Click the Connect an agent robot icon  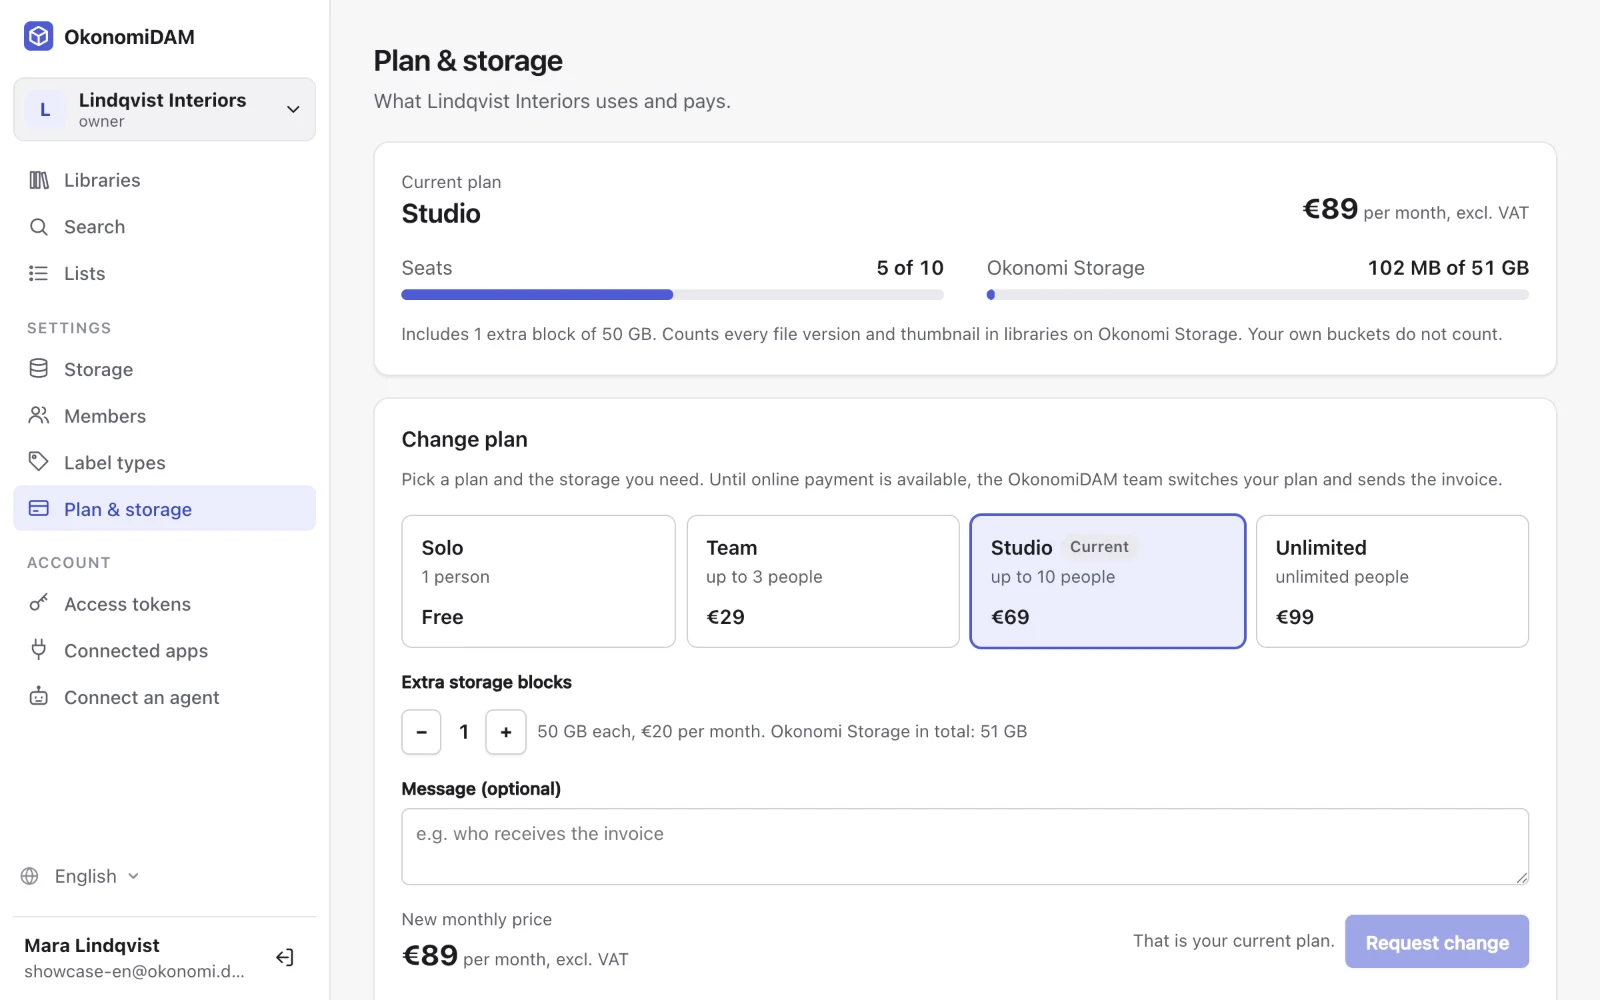(39, 697)
